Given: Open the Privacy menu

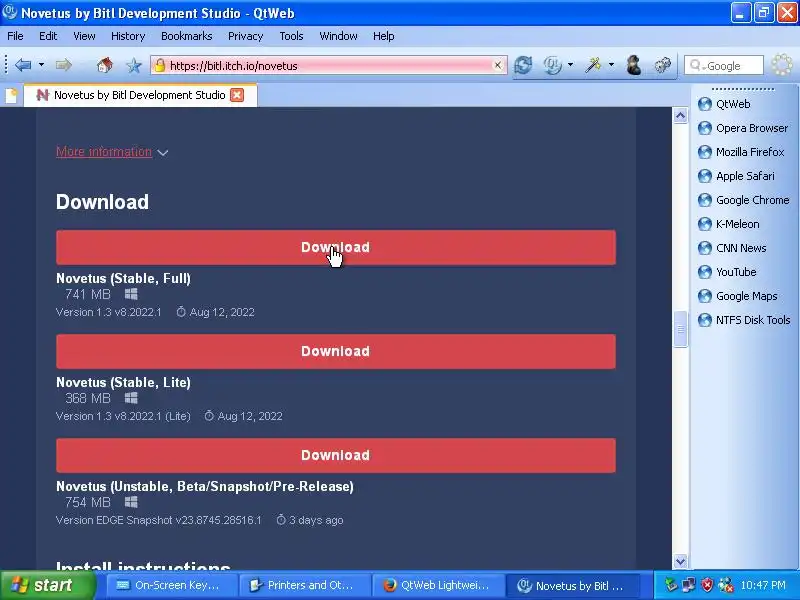Looking at the screenshot, I should pos(245,36).
